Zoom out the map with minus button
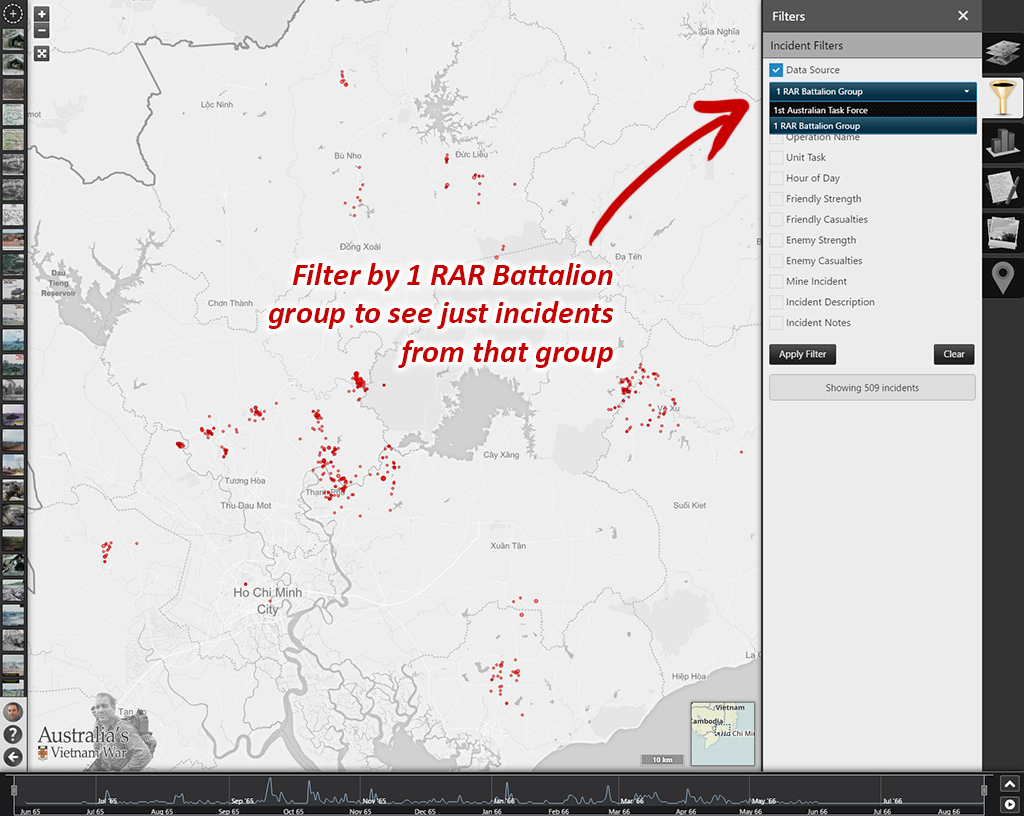The image size is (1024, 816). coord(41,31)
